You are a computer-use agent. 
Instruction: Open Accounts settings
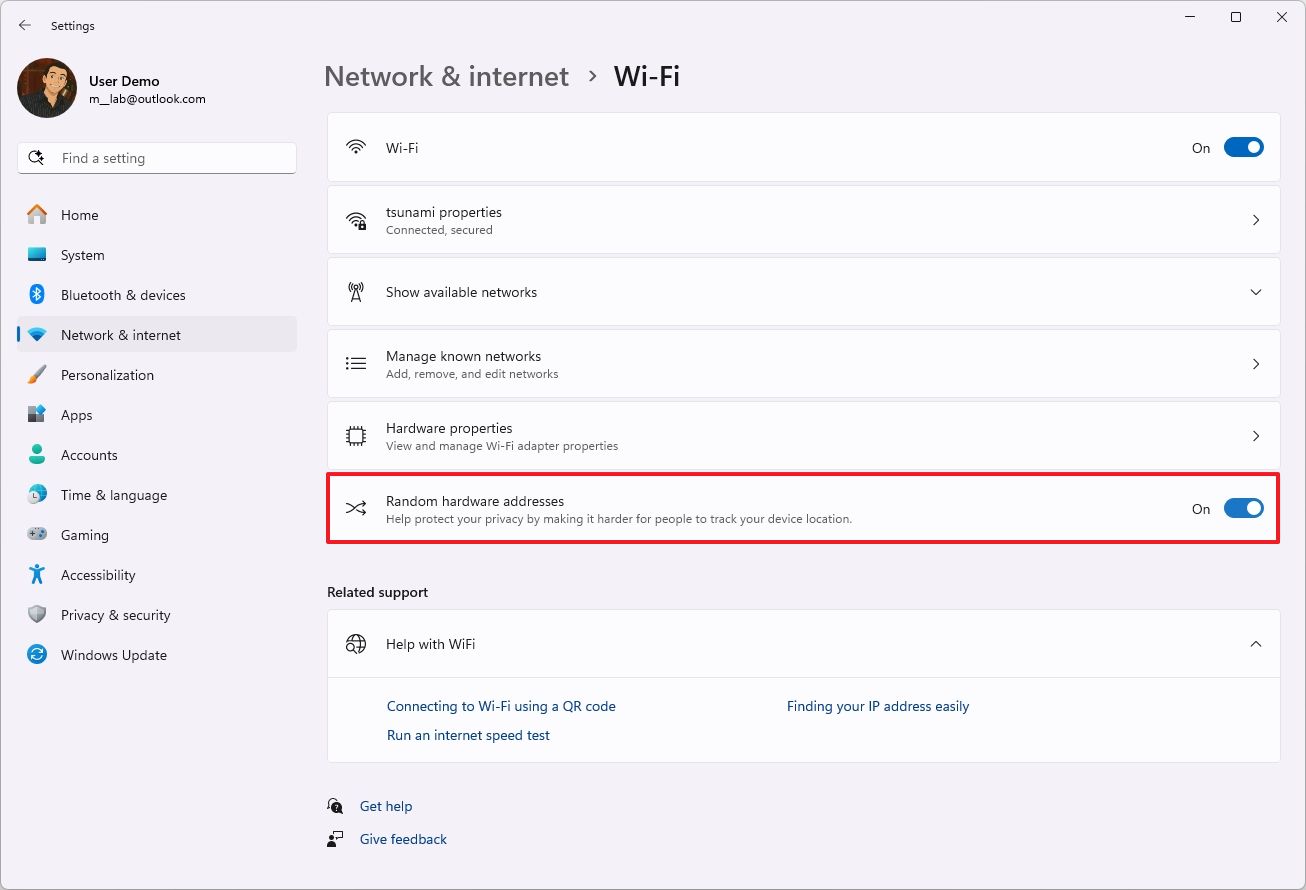coord(90,455)
